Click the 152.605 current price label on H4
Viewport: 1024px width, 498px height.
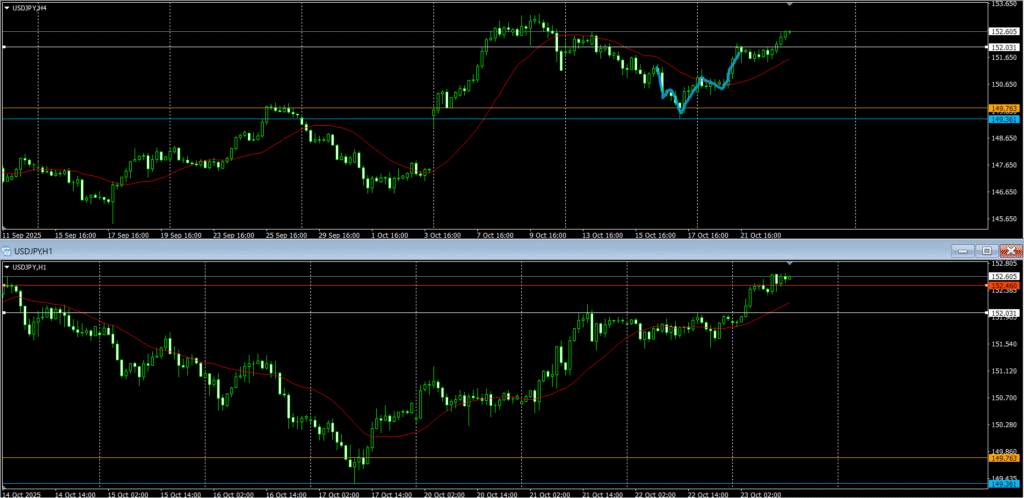(1003, 32)
